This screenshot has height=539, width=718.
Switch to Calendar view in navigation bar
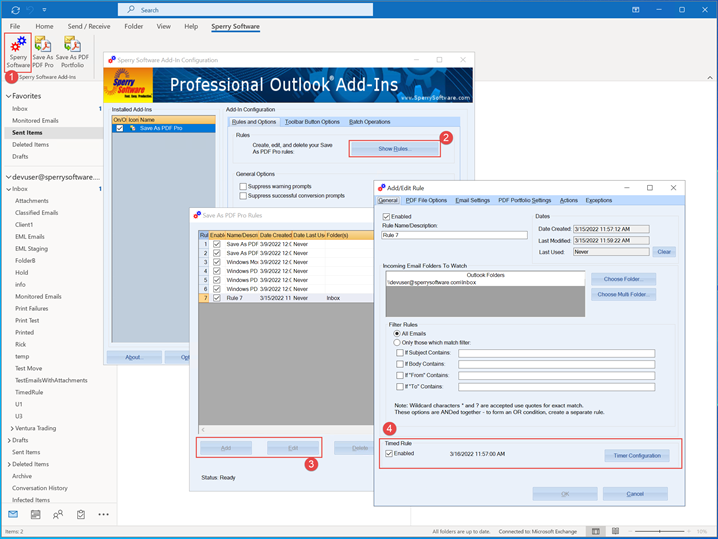click(35, 514)
